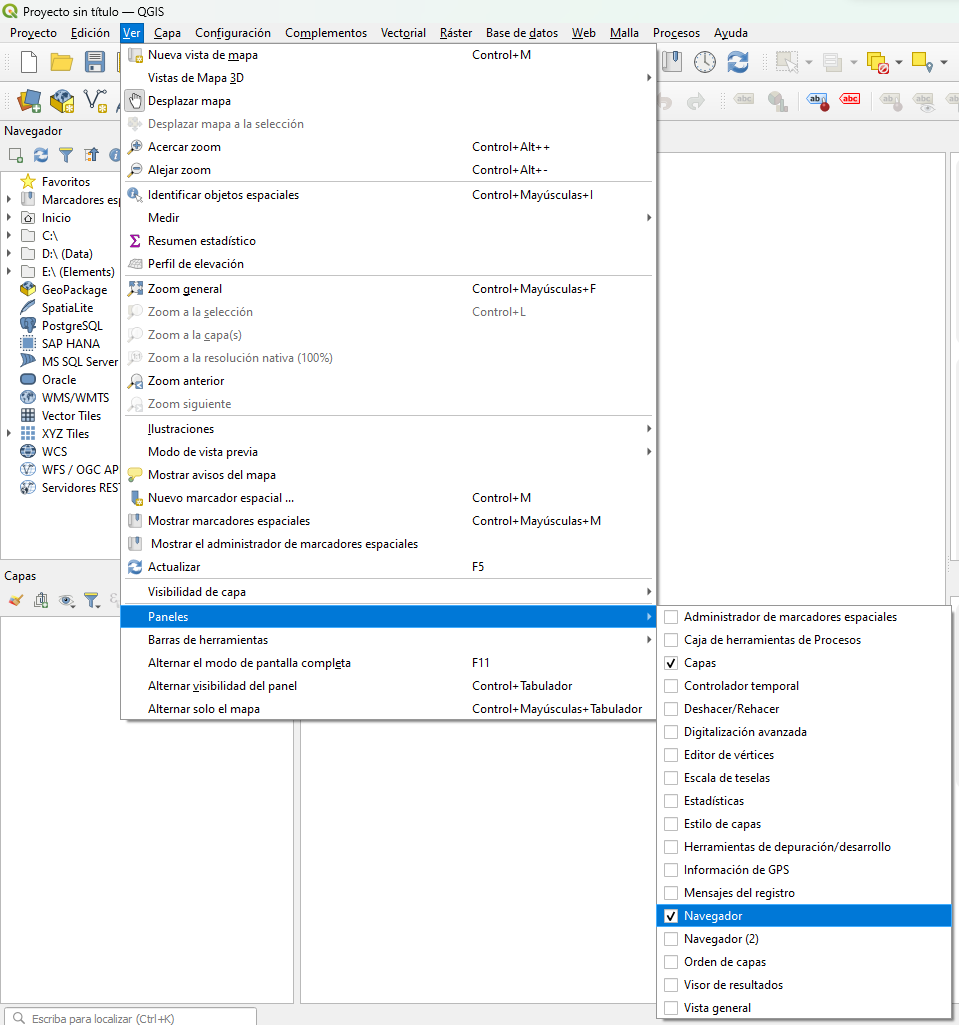Click the filter legend funnel in Capas
Screen dimensions: 959x1025
(92, 600)
